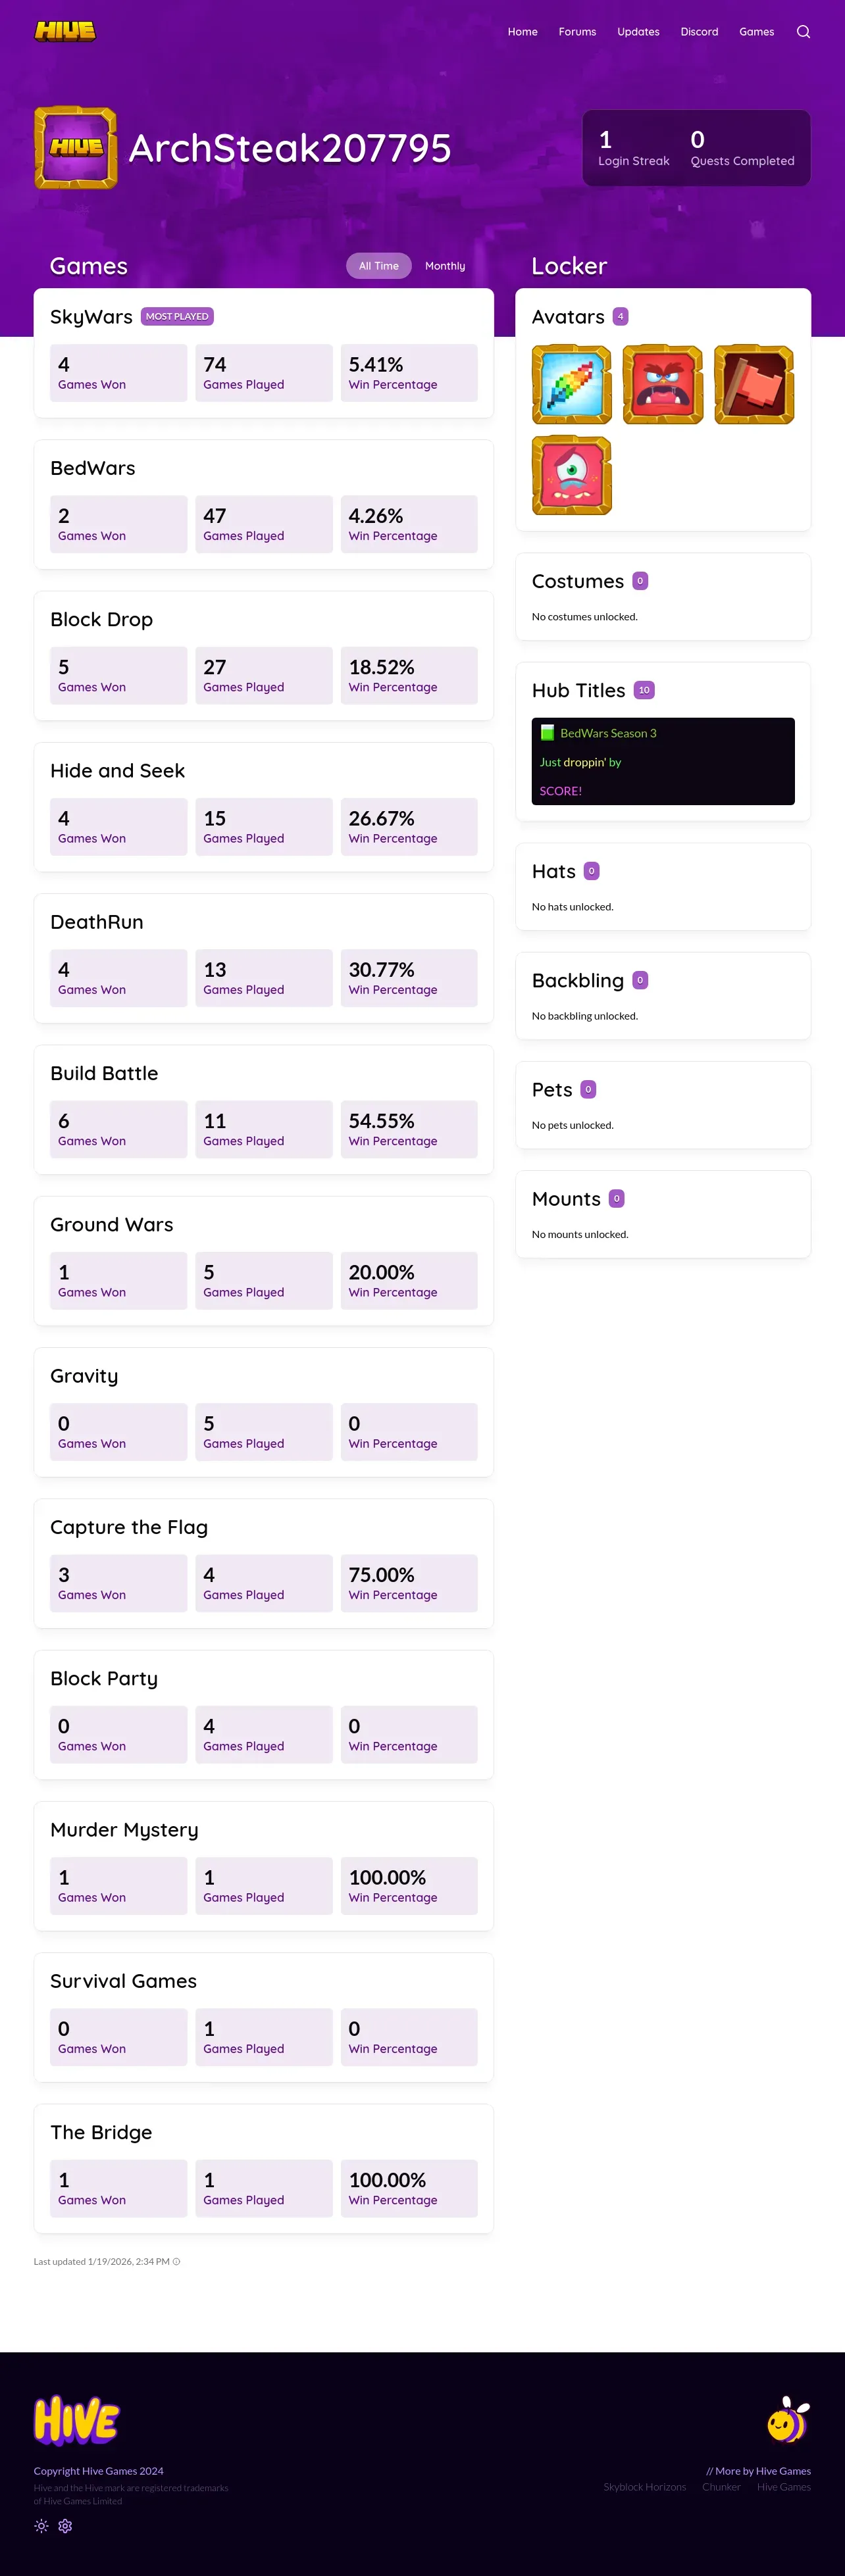The image size is (845, 2576).
Task: Visit the Skyblock Horizons footer link
Action: click(644, 2486)
